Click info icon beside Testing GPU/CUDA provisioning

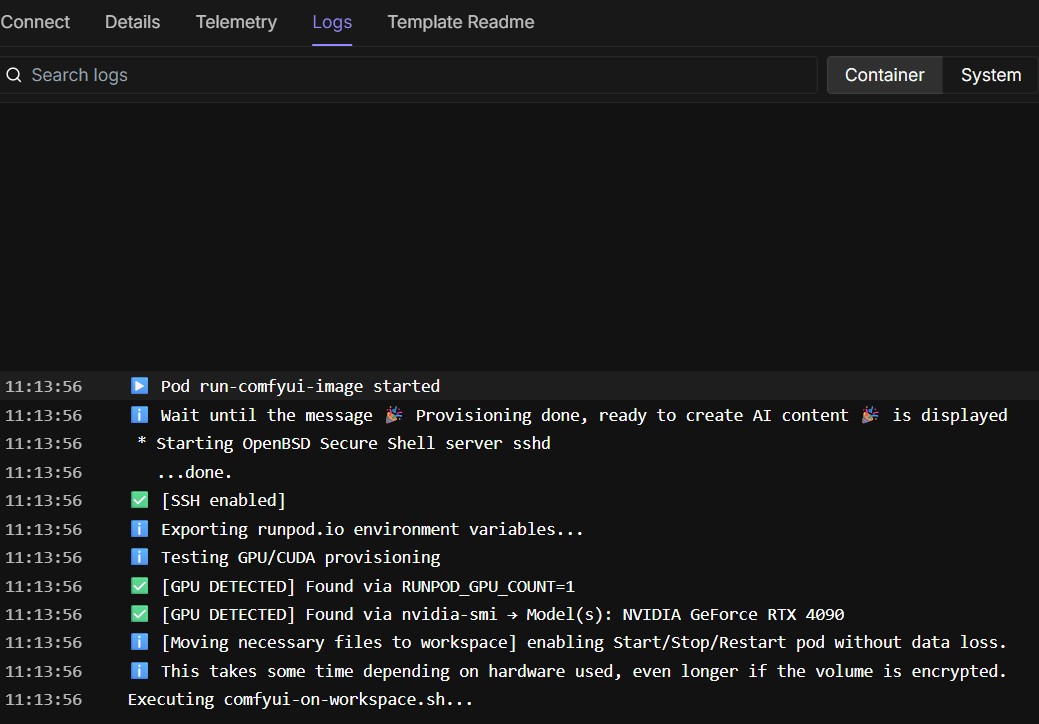click(x=139, y=556)
